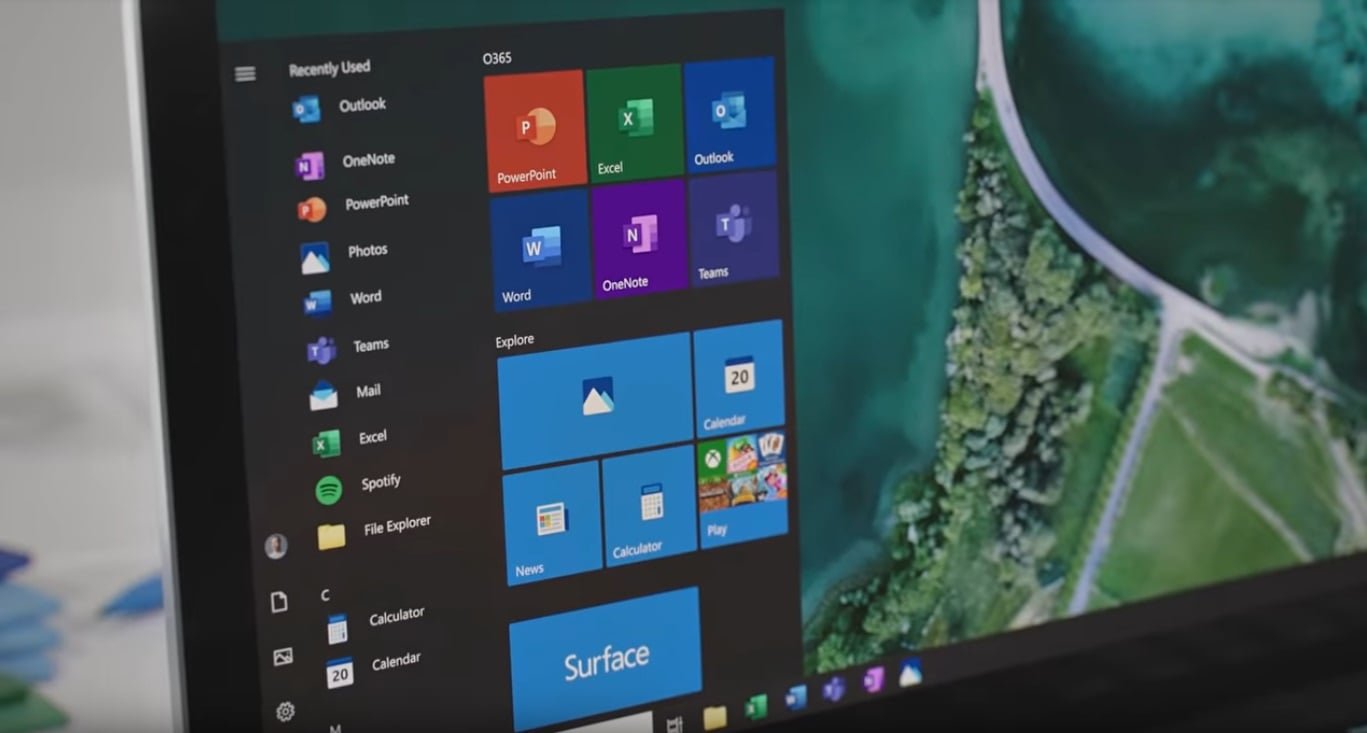This screenshot has height=733, width=1367.
Task: Launch Word from the Recently Used list
Action: tap(343, 299)
